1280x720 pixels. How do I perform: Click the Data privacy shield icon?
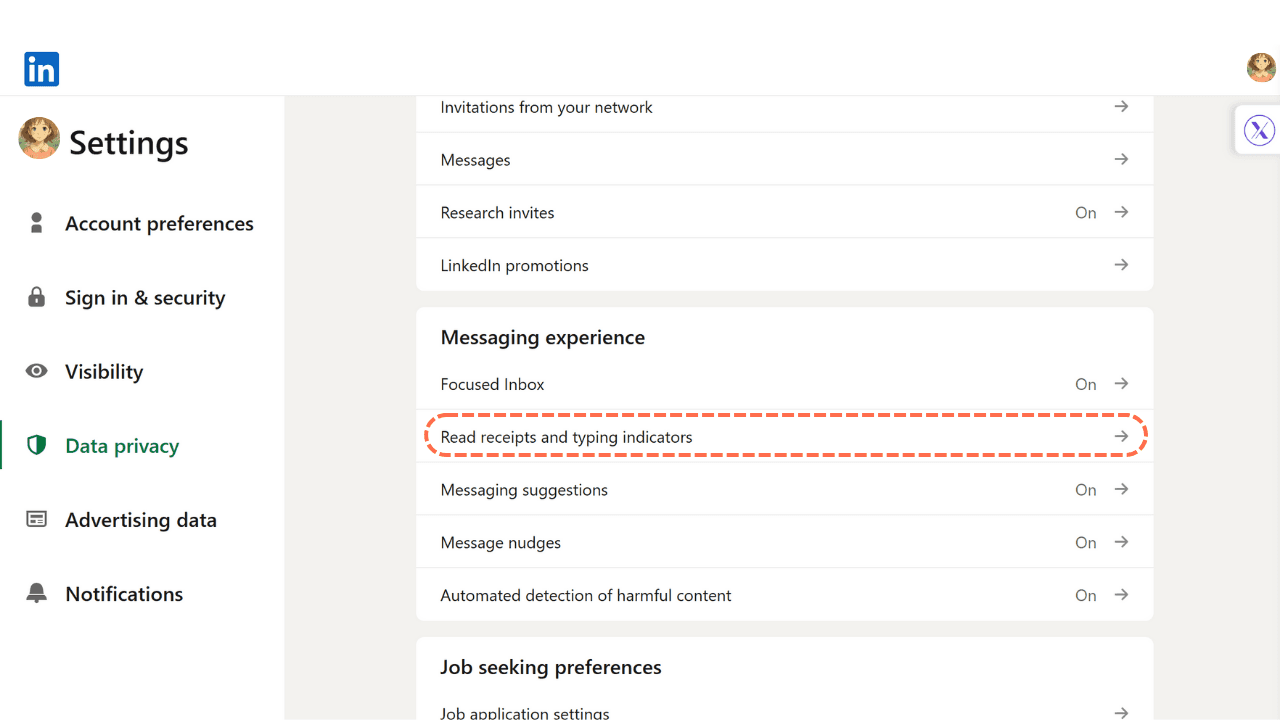(x=36, y=445)
